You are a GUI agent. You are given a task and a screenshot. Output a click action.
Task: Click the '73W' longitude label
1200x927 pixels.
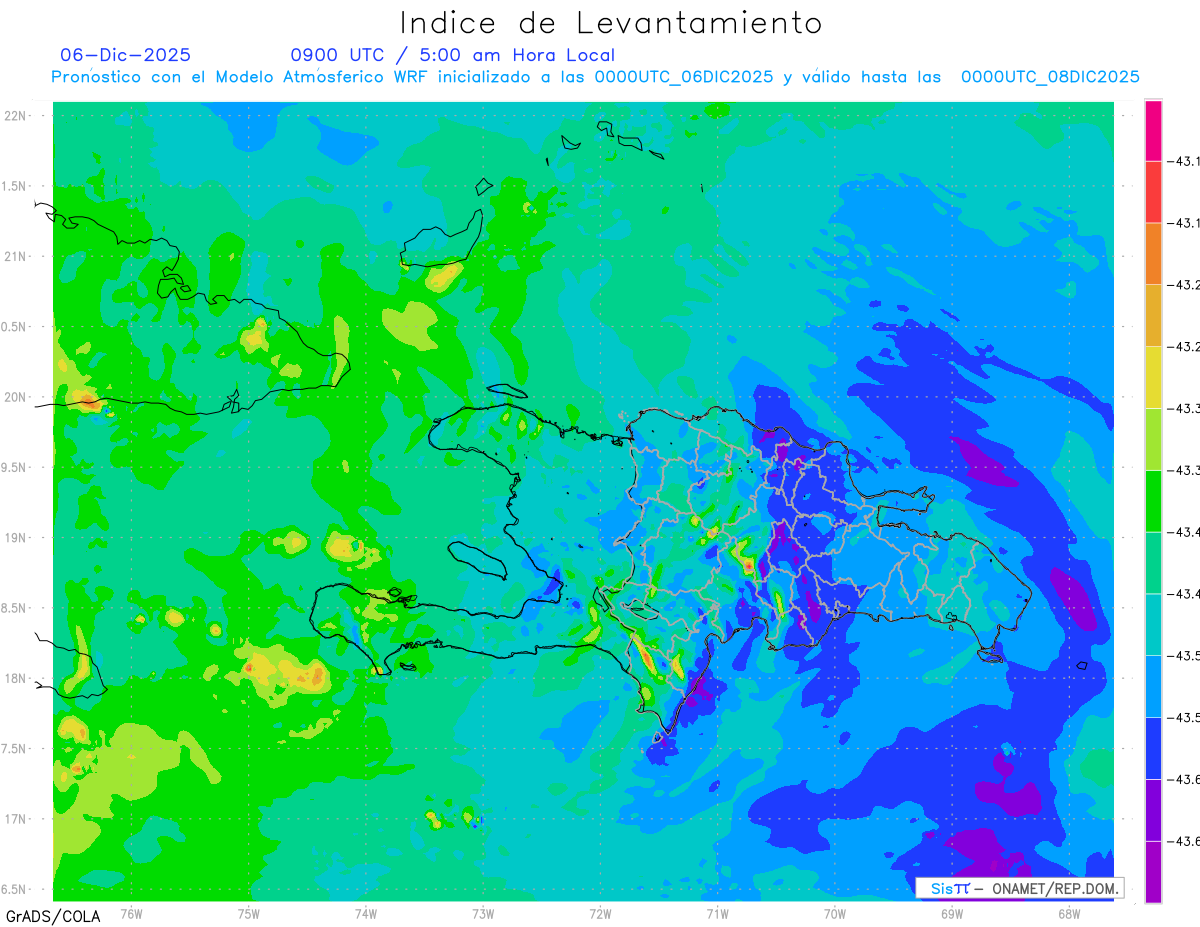(x=483, y=913)
